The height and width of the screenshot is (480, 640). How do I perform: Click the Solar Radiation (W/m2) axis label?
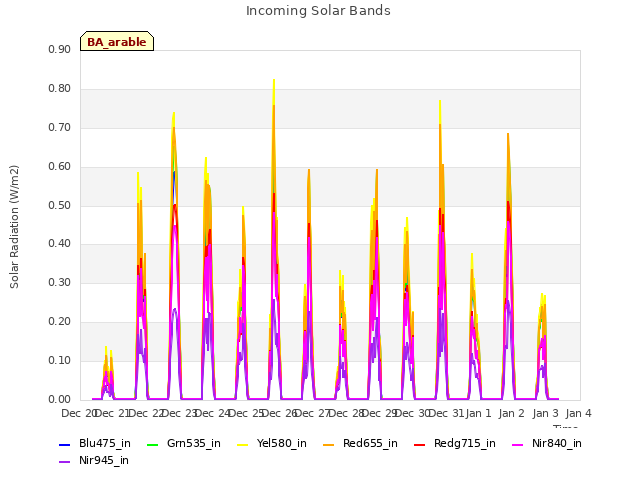[x=14, y=227]
